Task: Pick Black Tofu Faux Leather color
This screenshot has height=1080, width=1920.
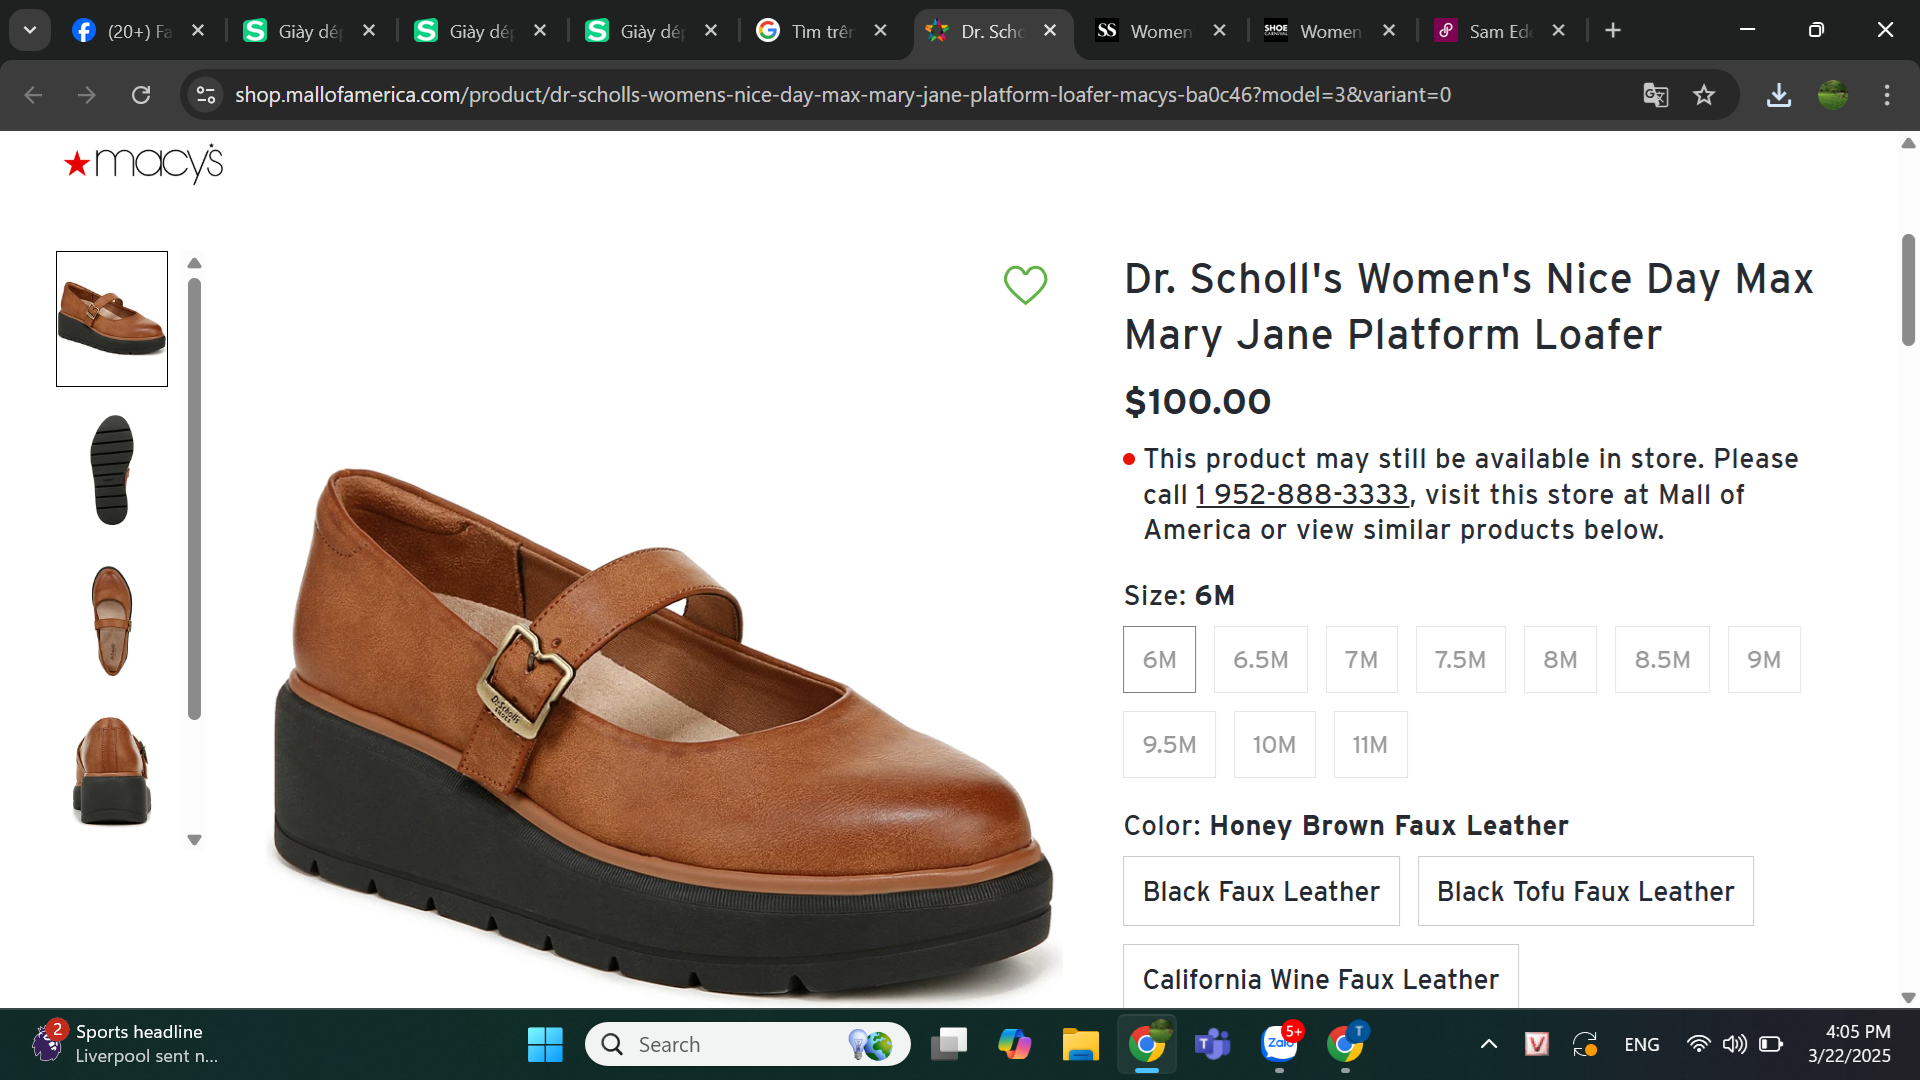Action: pyautogui.click(x=1585, y=891)
